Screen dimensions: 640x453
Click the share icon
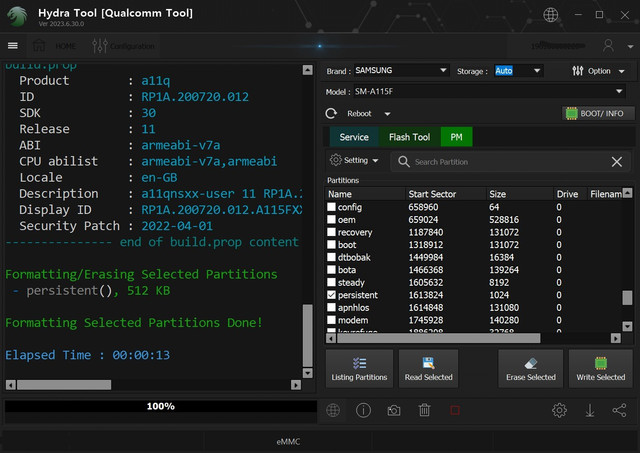619,410
